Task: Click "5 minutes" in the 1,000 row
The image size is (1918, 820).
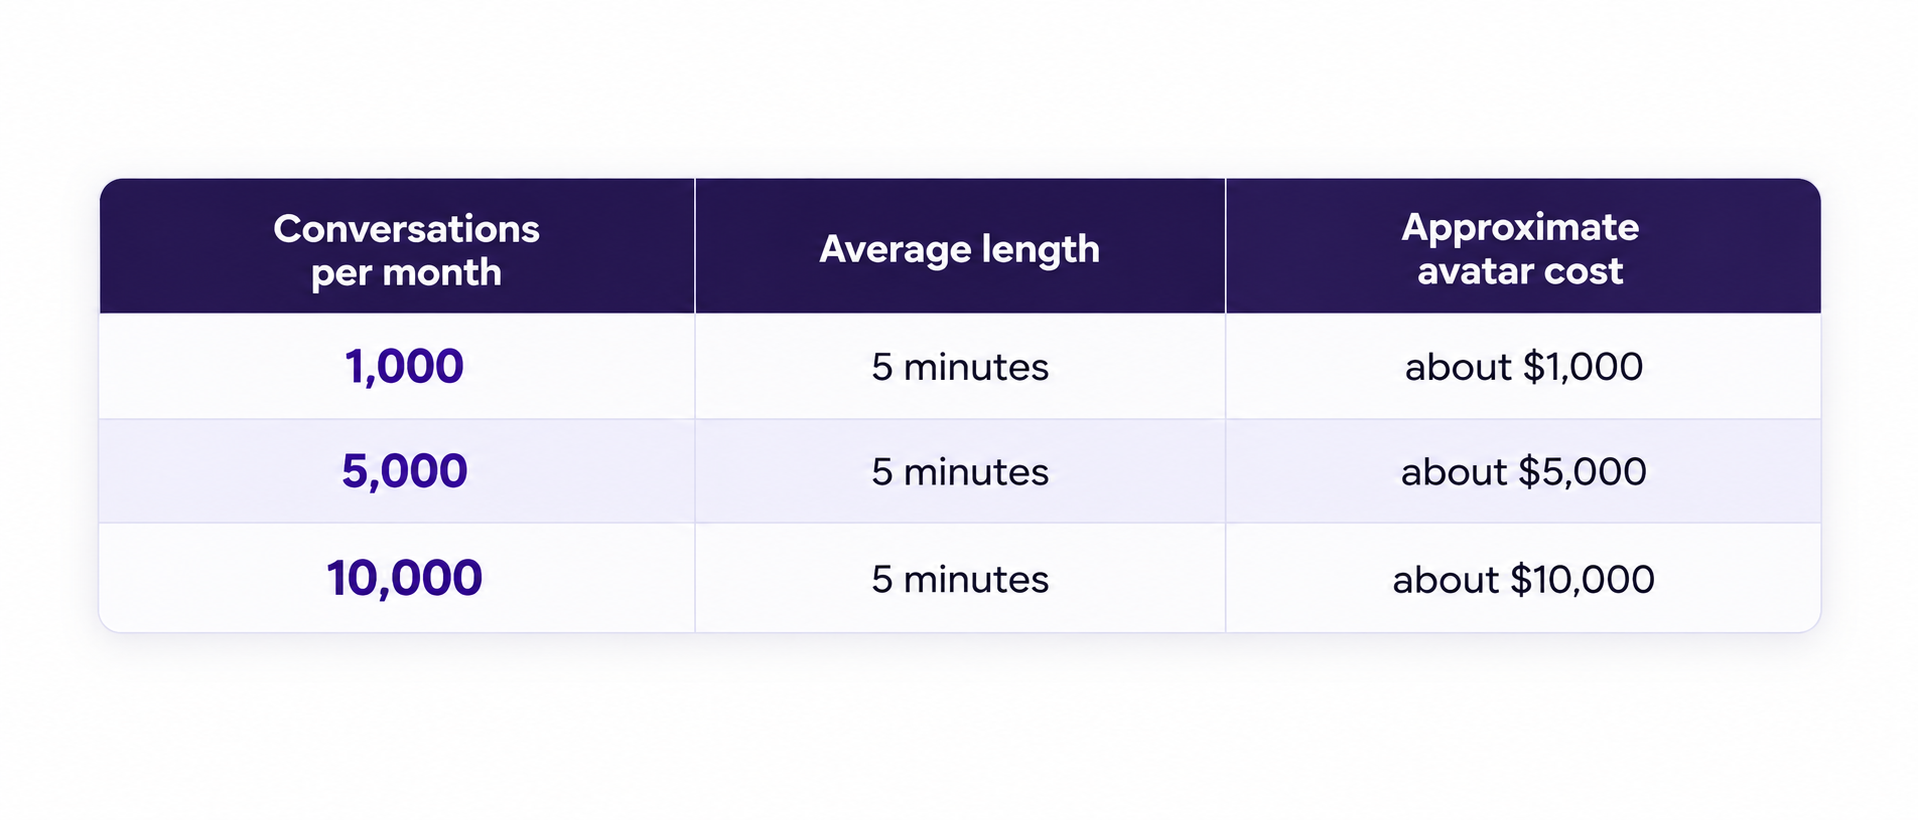Action: 960,367
